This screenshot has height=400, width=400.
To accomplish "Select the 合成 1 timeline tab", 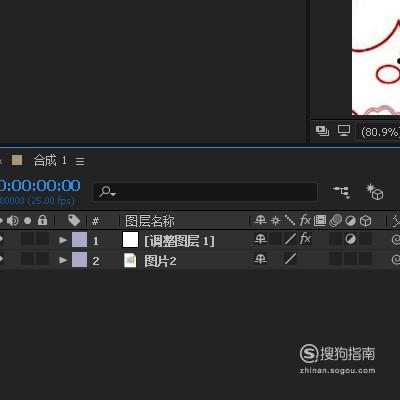I will click(50, 161).
